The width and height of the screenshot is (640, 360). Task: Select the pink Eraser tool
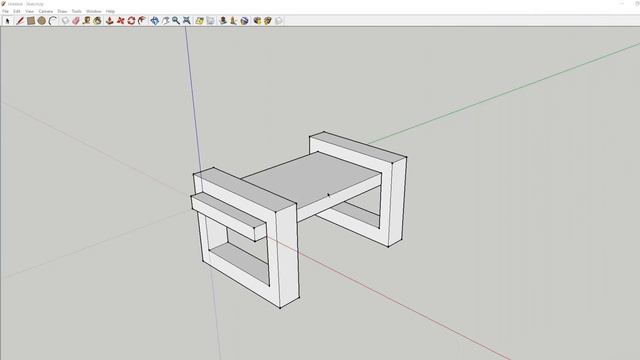coord(76,20)
